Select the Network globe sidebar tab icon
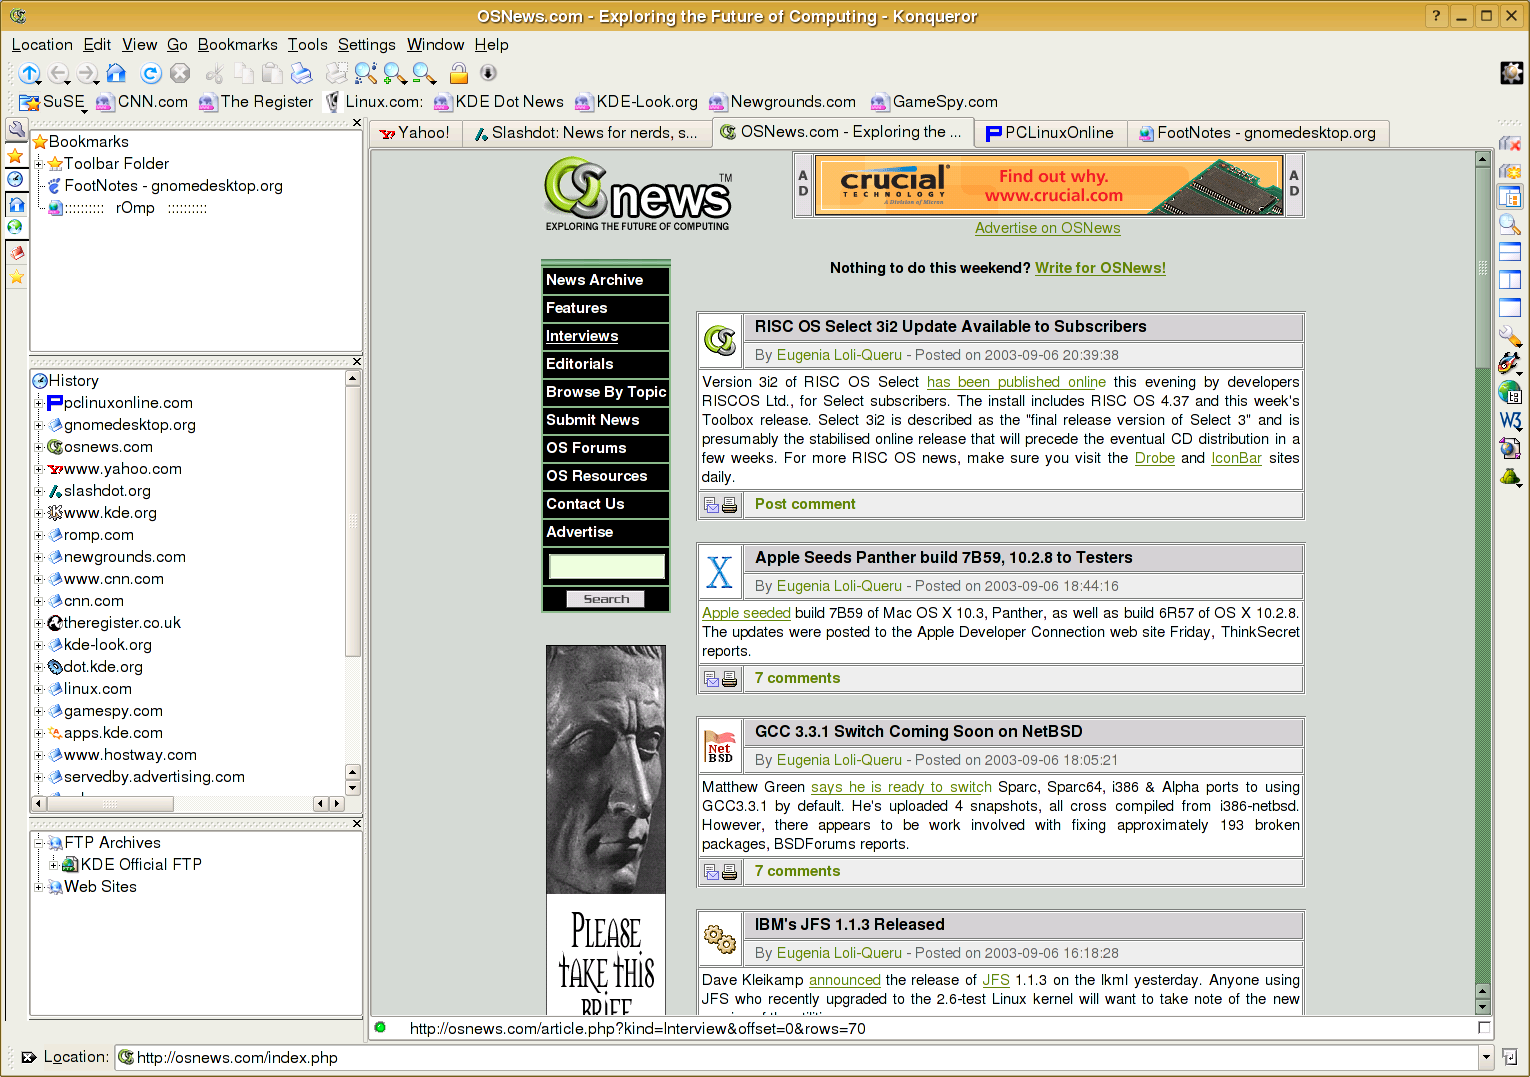Screen dimensions: 1530x1077 [16, 227]
